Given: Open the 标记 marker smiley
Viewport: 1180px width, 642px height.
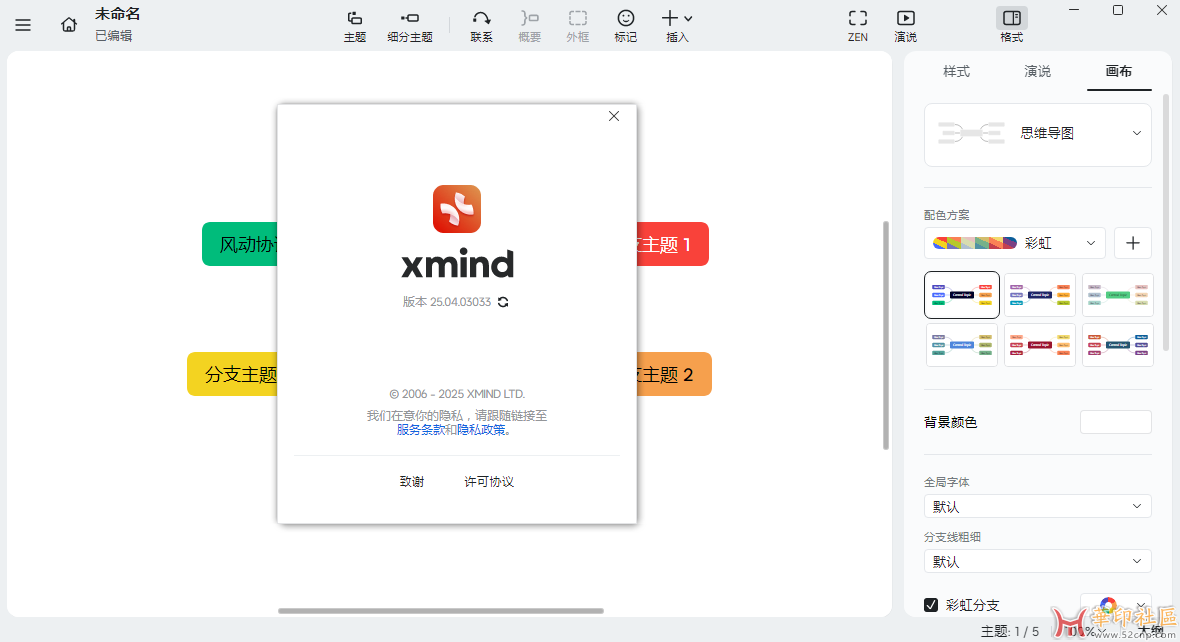Looking at the screenshot, I should coord(625,26).
